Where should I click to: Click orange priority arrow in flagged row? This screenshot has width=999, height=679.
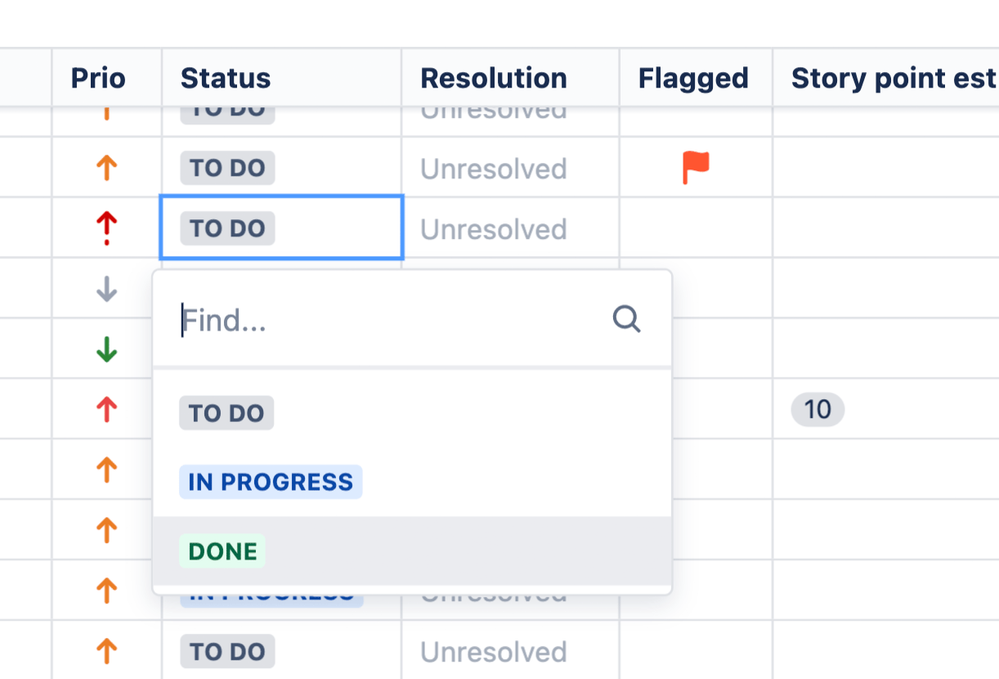[107, 168]
